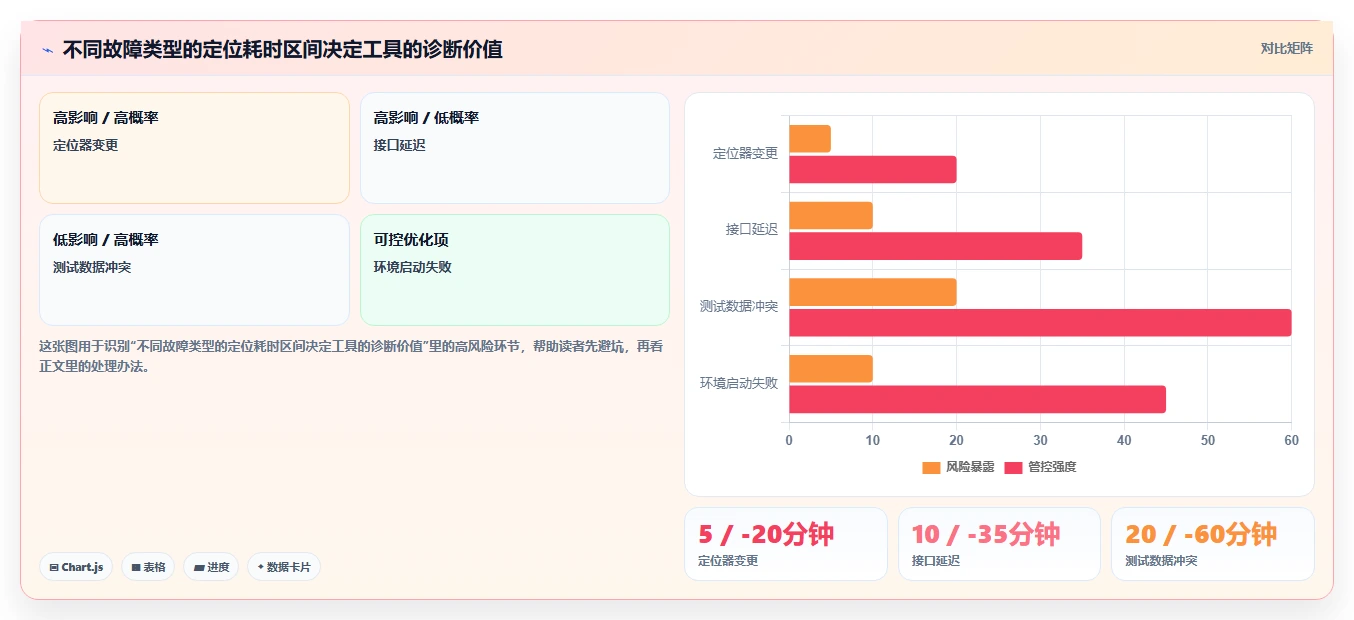Click the x-axis tick value 30

[x=1040, y=440]
